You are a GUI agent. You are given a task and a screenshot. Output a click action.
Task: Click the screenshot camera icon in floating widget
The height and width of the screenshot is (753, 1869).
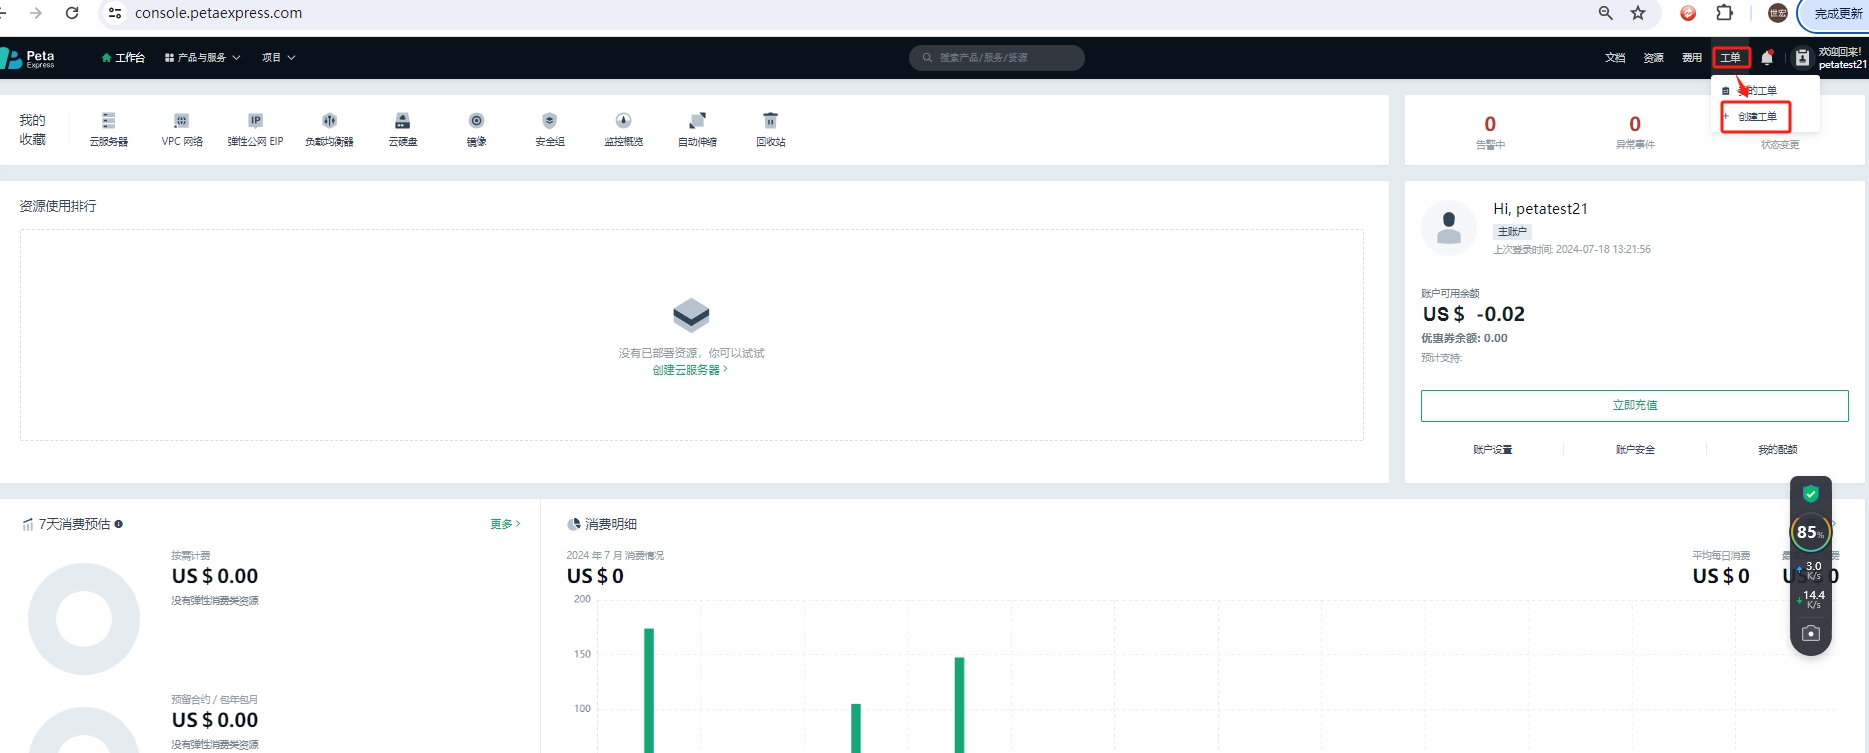pyautogui.click(x=1811, y=633)
